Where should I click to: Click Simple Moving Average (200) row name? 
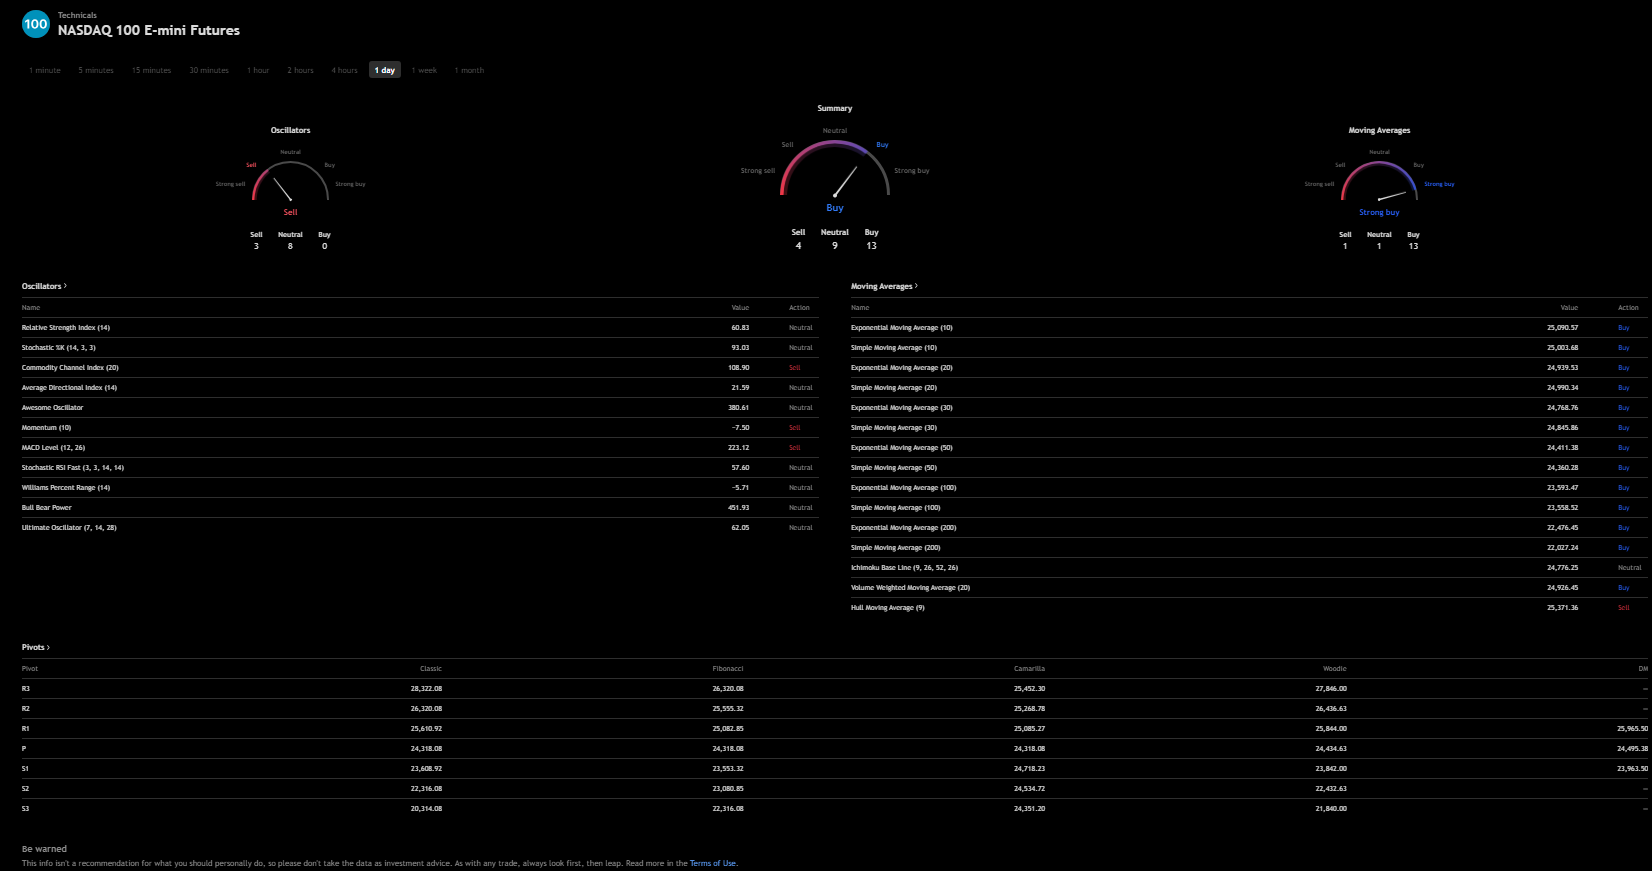pos(896,548)
